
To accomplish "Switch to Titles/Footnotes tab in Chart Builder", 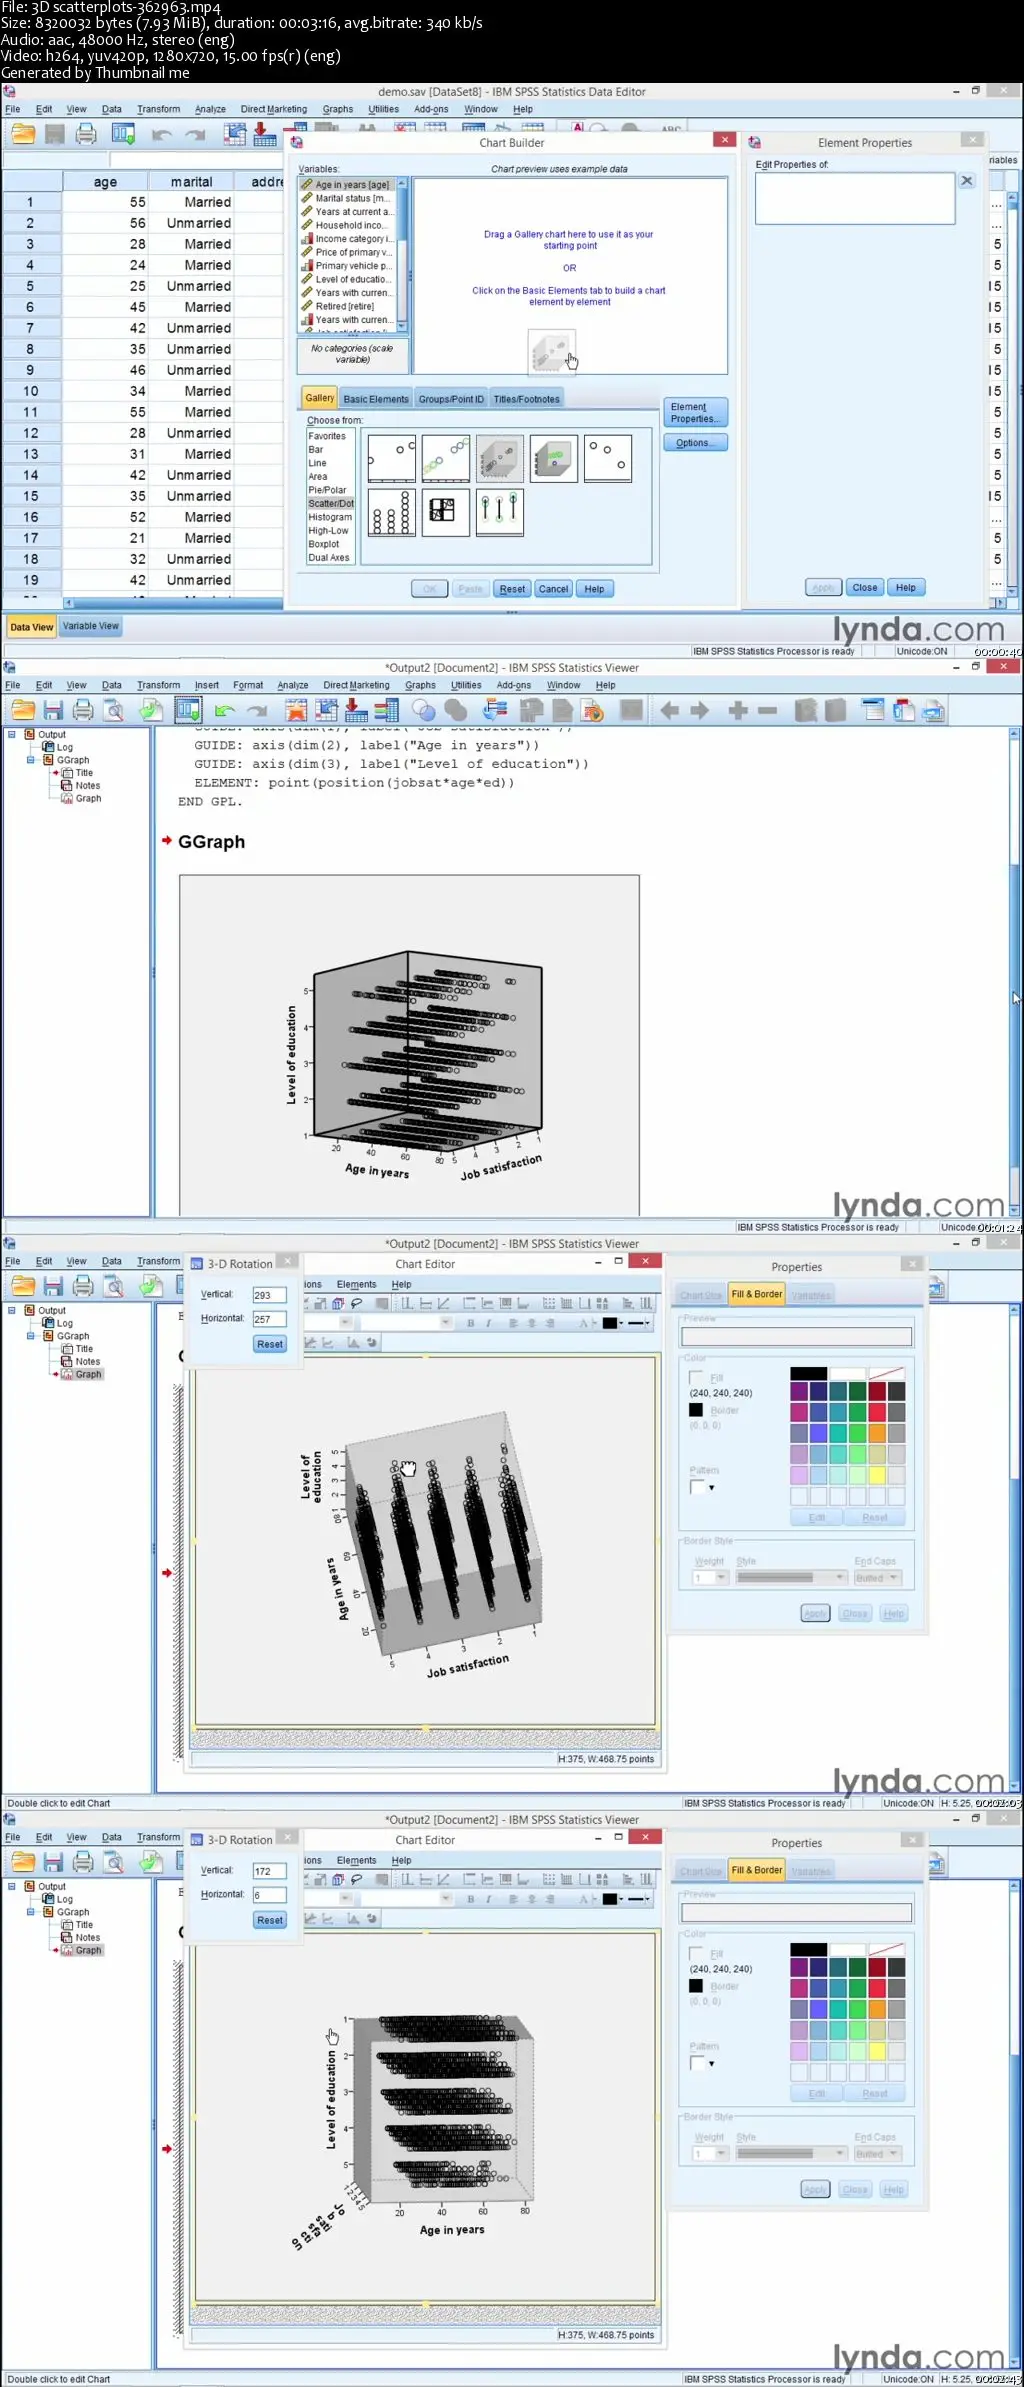I will pyautogui.click(x=526, y=399).
